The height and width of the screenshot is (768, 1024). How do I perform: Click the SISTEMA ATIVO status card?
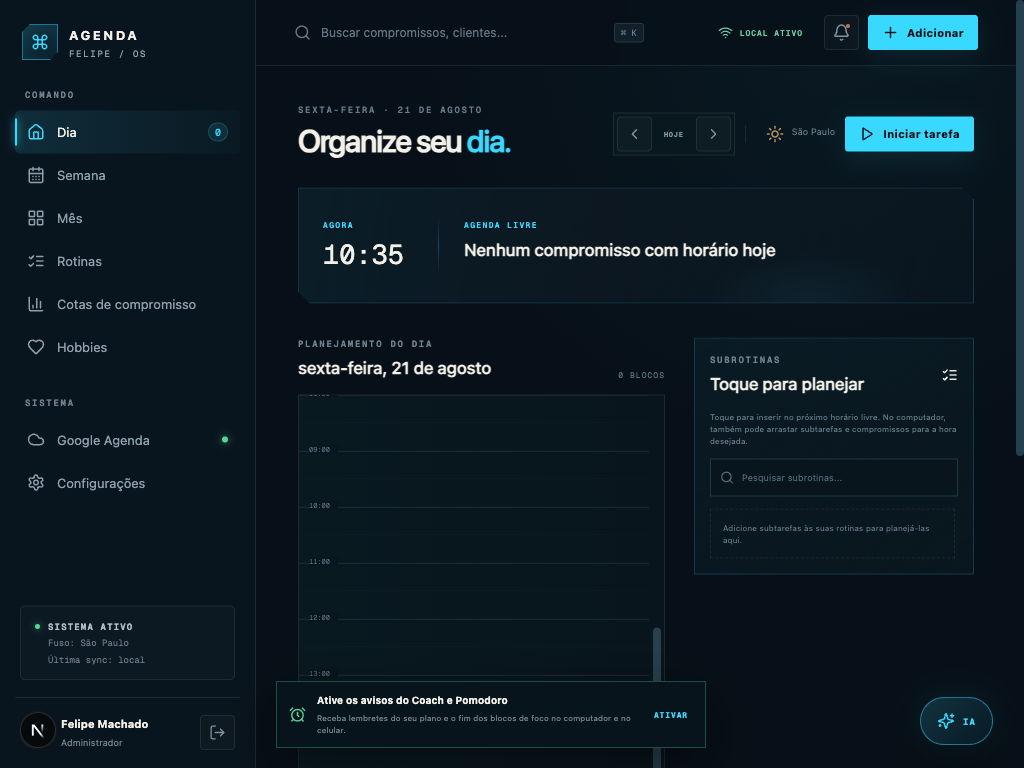(x=127, y=643)
